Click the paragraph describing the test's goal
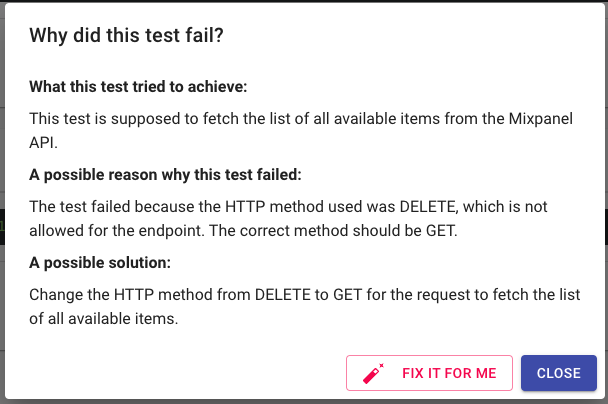Image resolution: width=608 pixels, height=404 pixels. (300, 118)
